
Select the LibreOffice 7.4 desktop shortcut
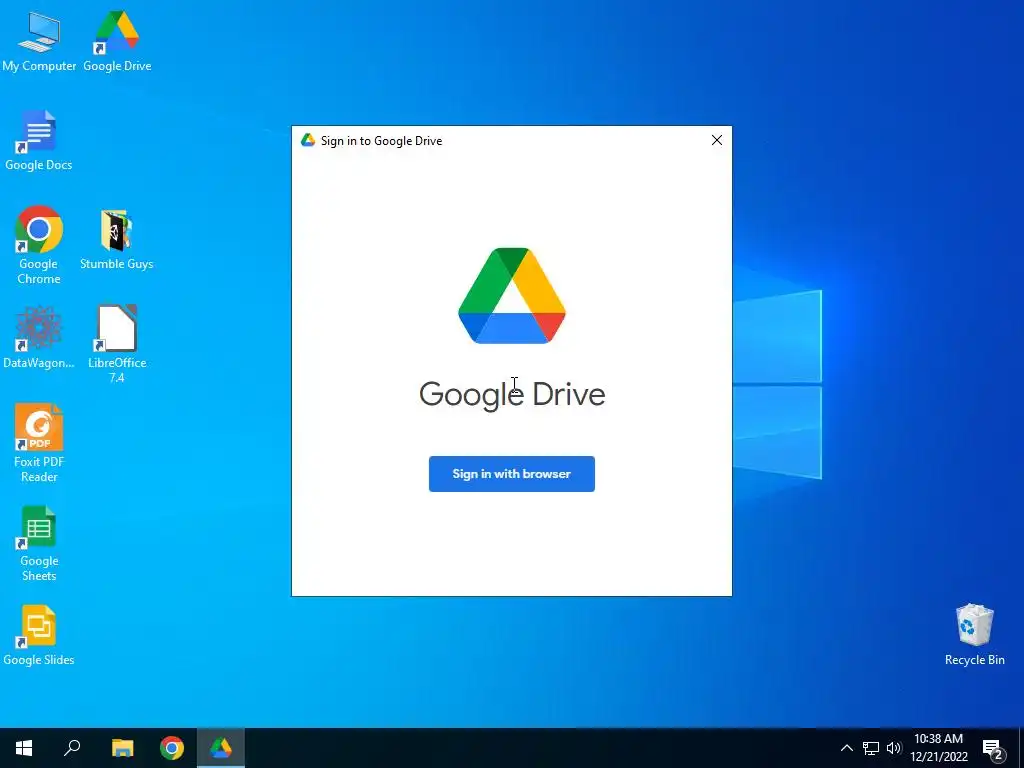[x=117, y=344]
